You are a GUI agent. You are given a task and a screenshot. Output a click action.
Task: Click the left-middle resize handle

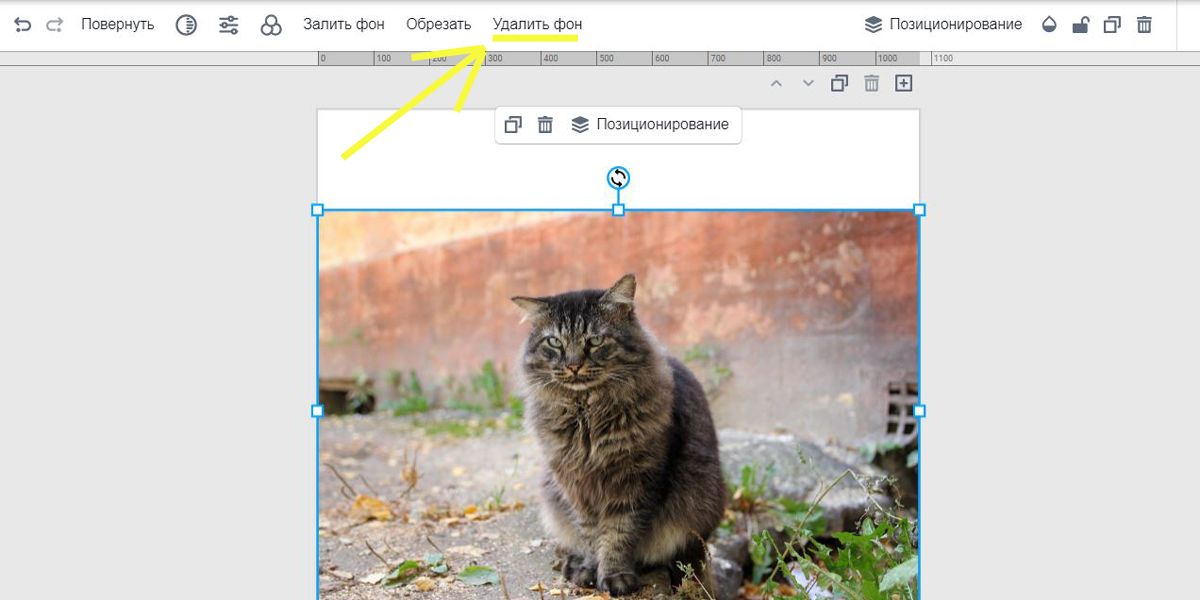coord(318,411)
